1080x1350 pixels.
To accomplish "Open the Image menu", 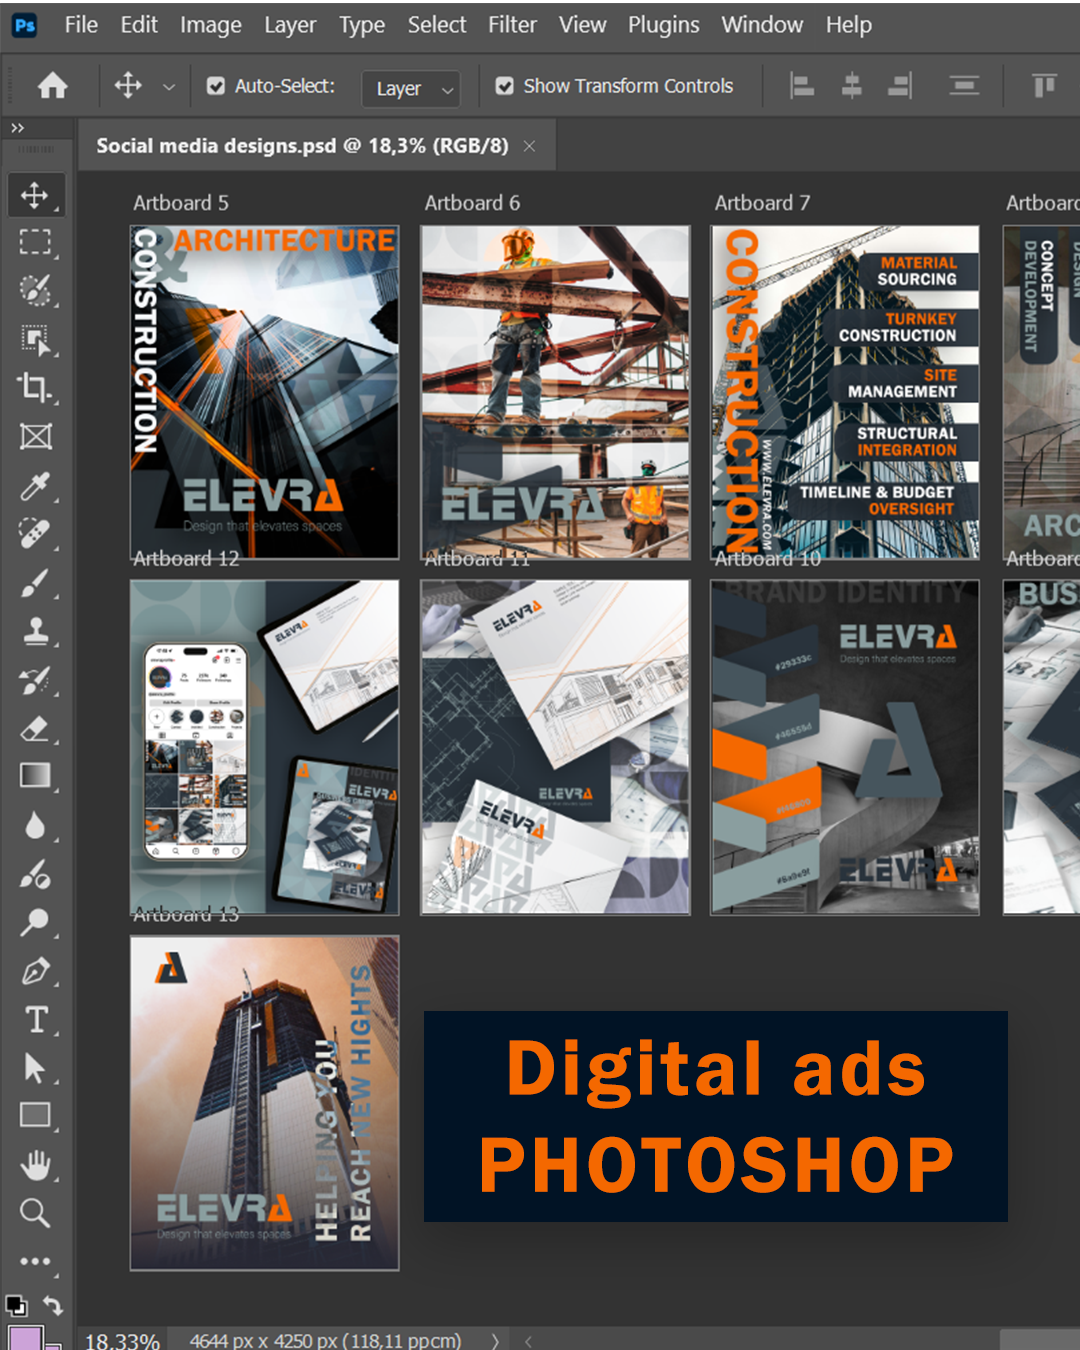I will tap(211, 25).
